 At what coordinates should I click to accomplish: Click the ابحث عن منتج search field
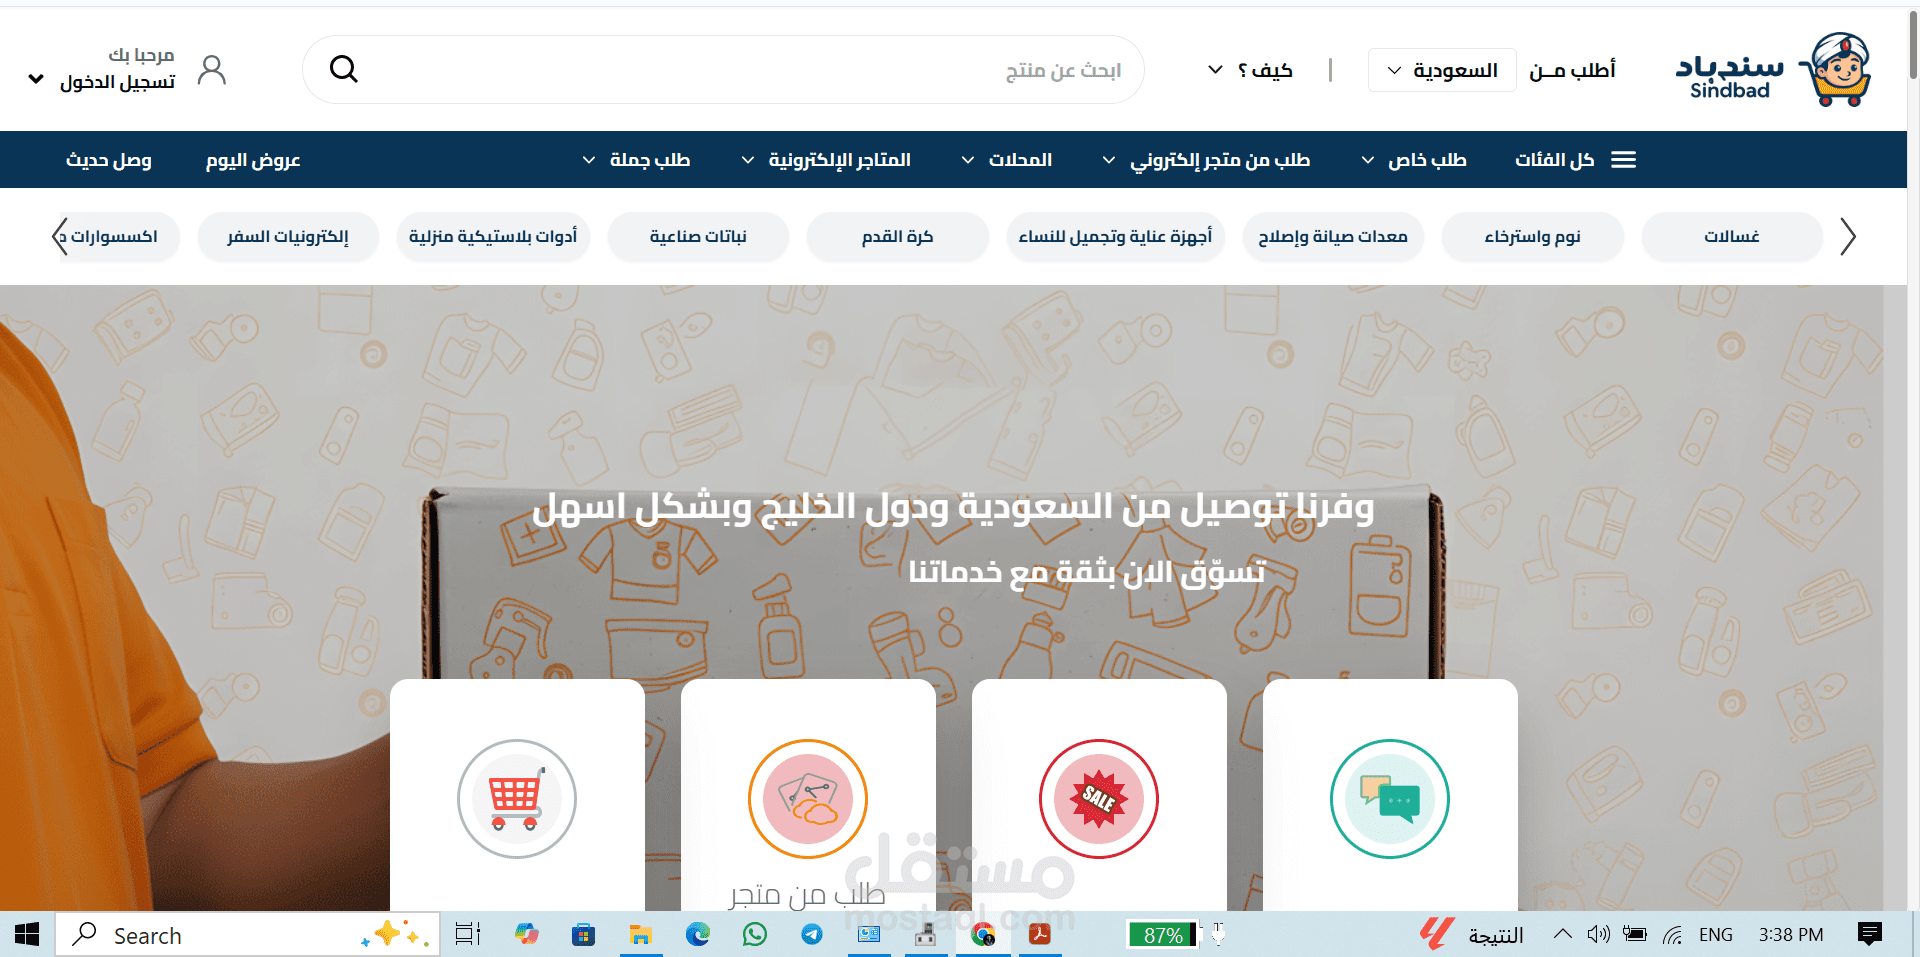723,70
